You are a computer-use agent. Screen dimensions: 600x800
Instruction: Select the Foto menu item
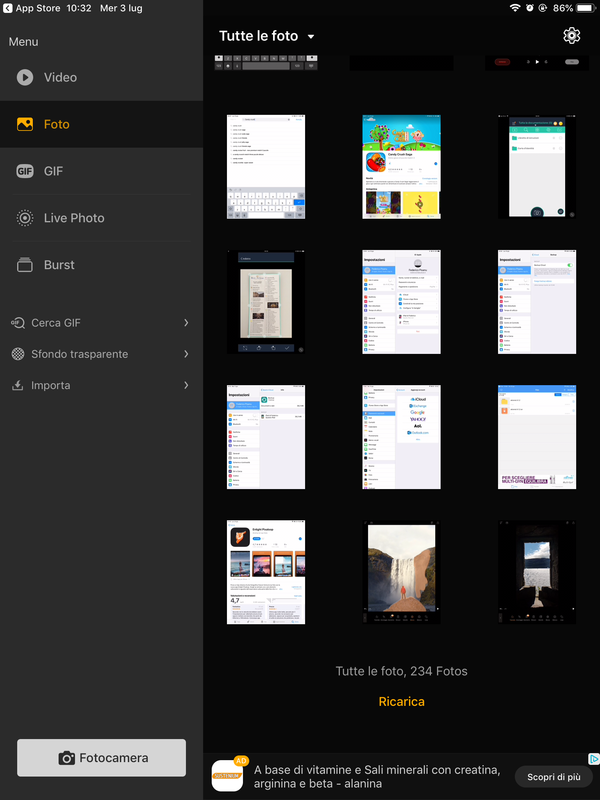tap(102, 124)
